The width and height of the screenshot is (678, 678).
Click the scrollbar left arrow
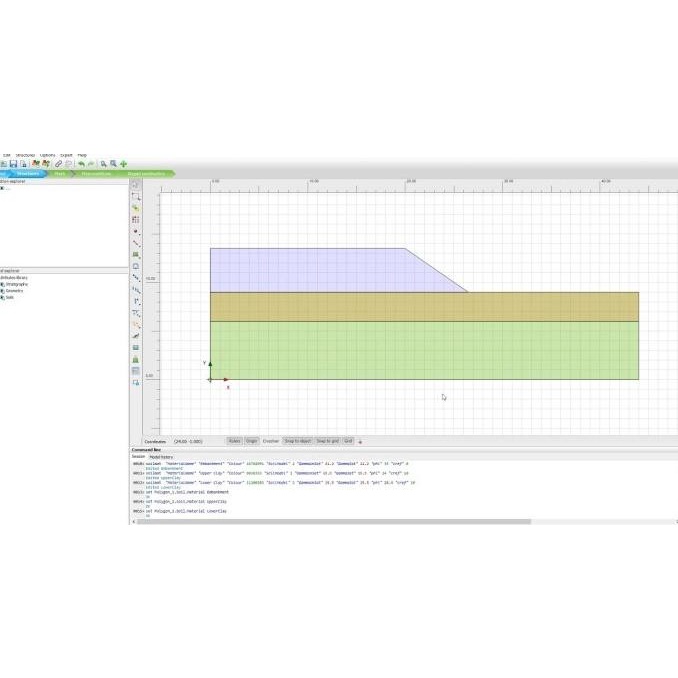click(134, 522)
